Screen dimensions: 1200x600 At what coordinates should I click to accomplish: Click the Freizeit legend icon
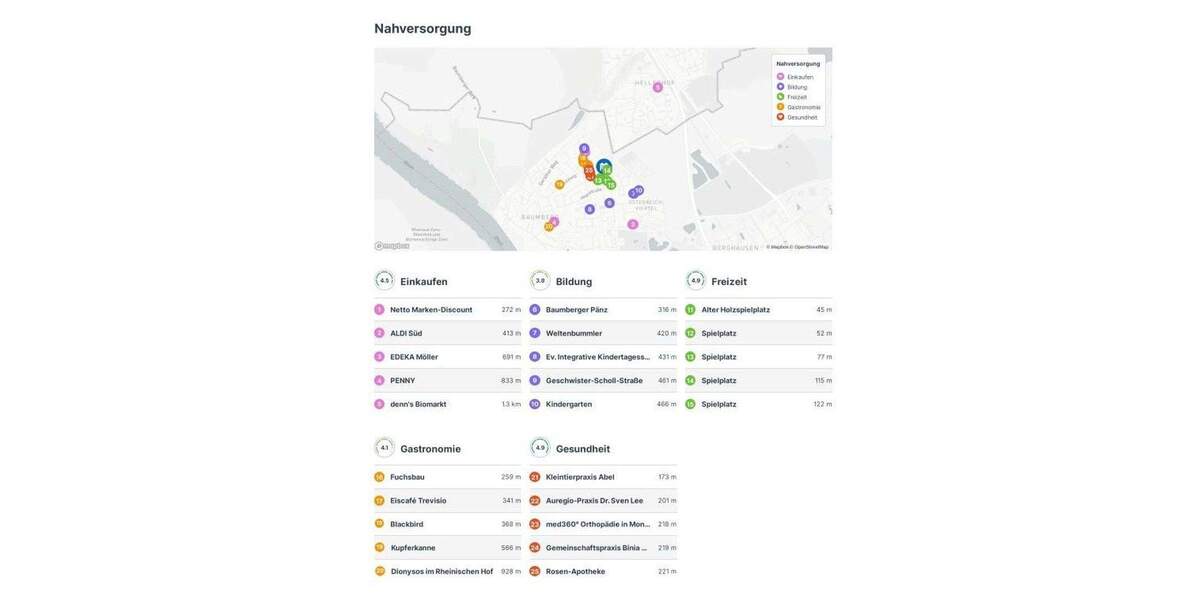point(778,94)
